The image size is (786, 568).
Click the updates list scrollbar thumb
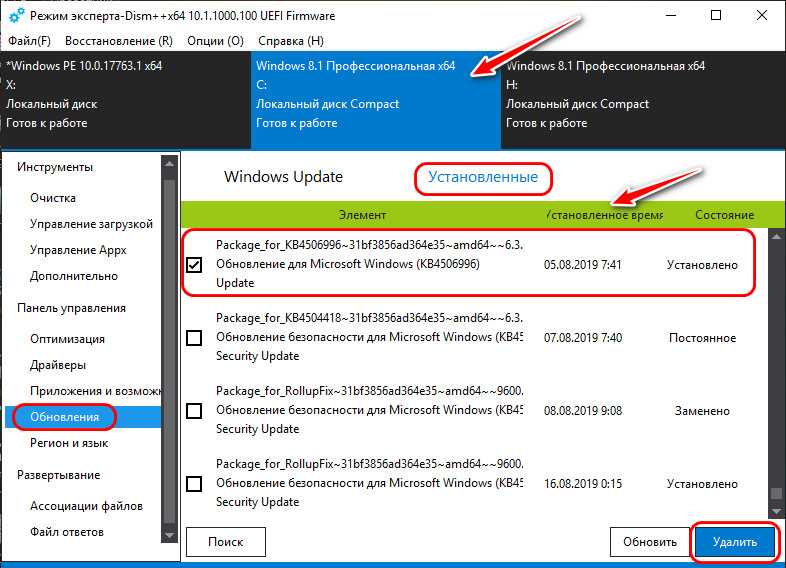point(776,493)
